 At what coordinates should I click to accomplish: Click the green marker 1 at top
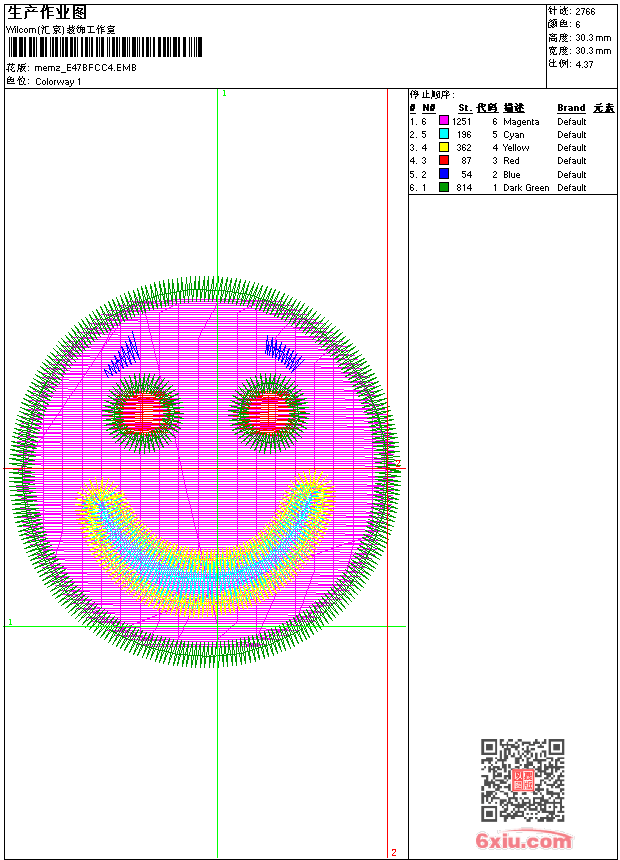tap(224, 93)
